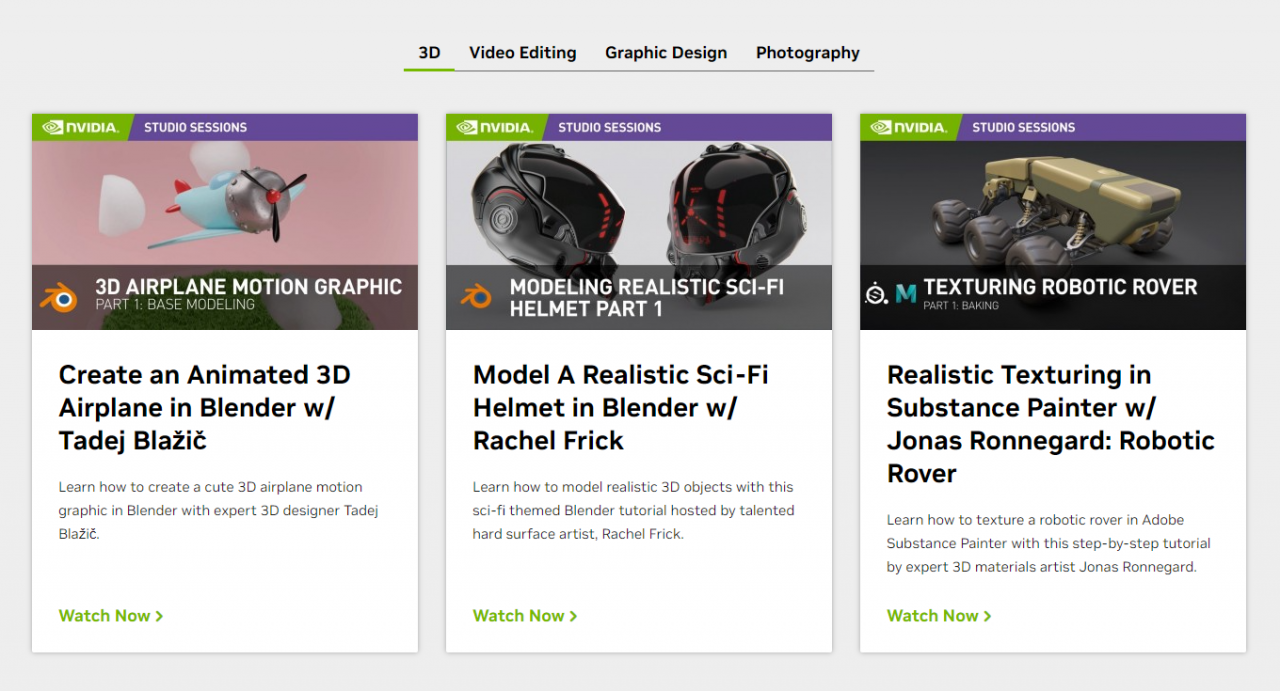The width and height of the screenshot is (1280, 691).
Task: Click the NVIDIA logo on the airplane card
Action: 80,127
